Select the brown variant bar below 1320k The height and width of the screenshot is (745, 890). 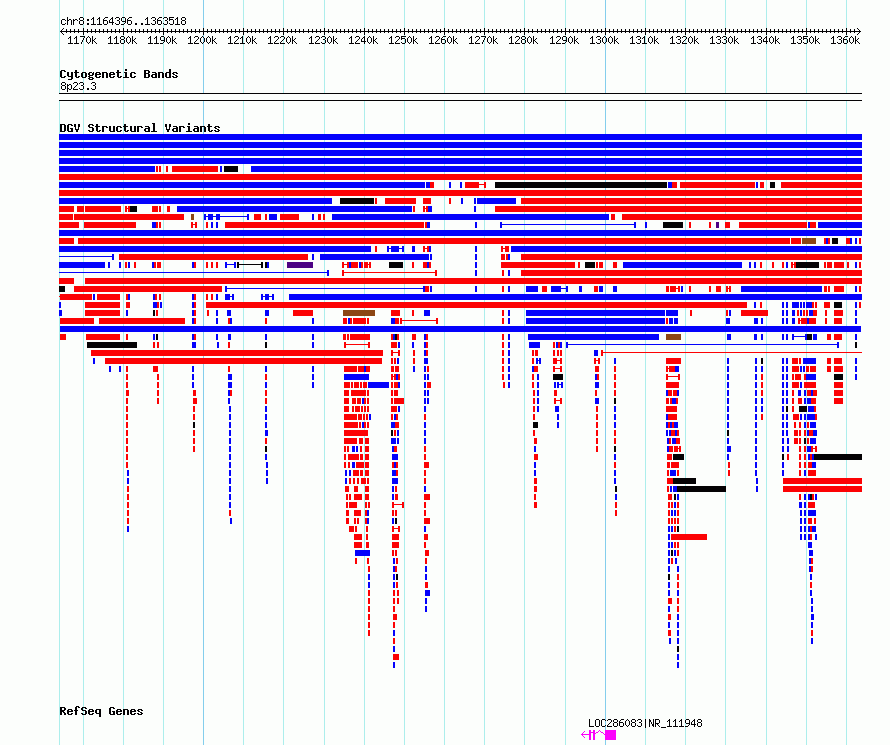coord(673,337)
